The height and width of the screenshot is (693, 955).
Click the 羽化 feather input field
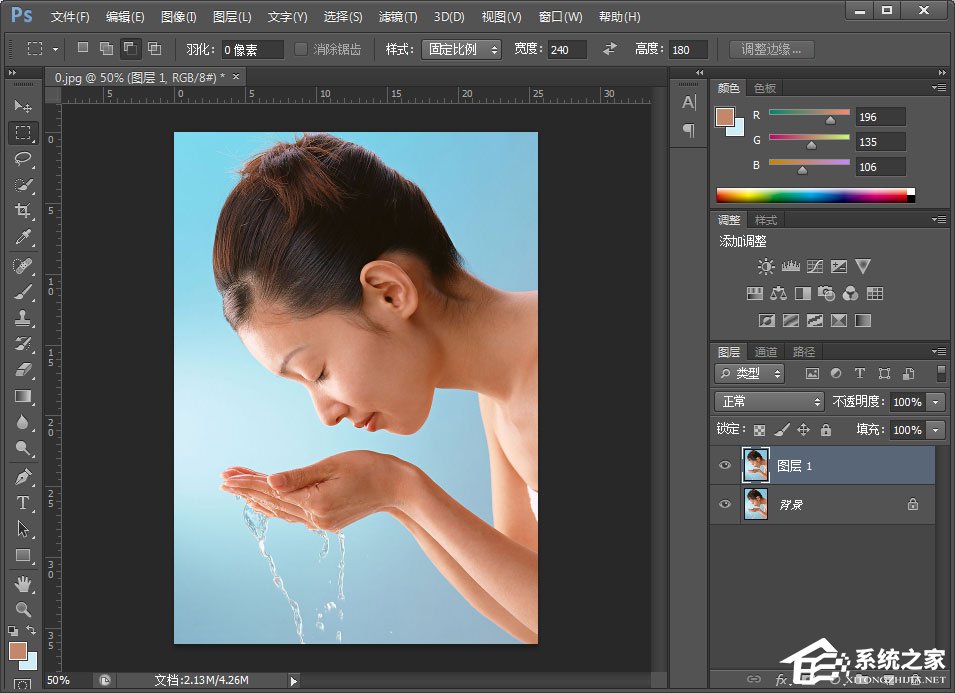252,49
